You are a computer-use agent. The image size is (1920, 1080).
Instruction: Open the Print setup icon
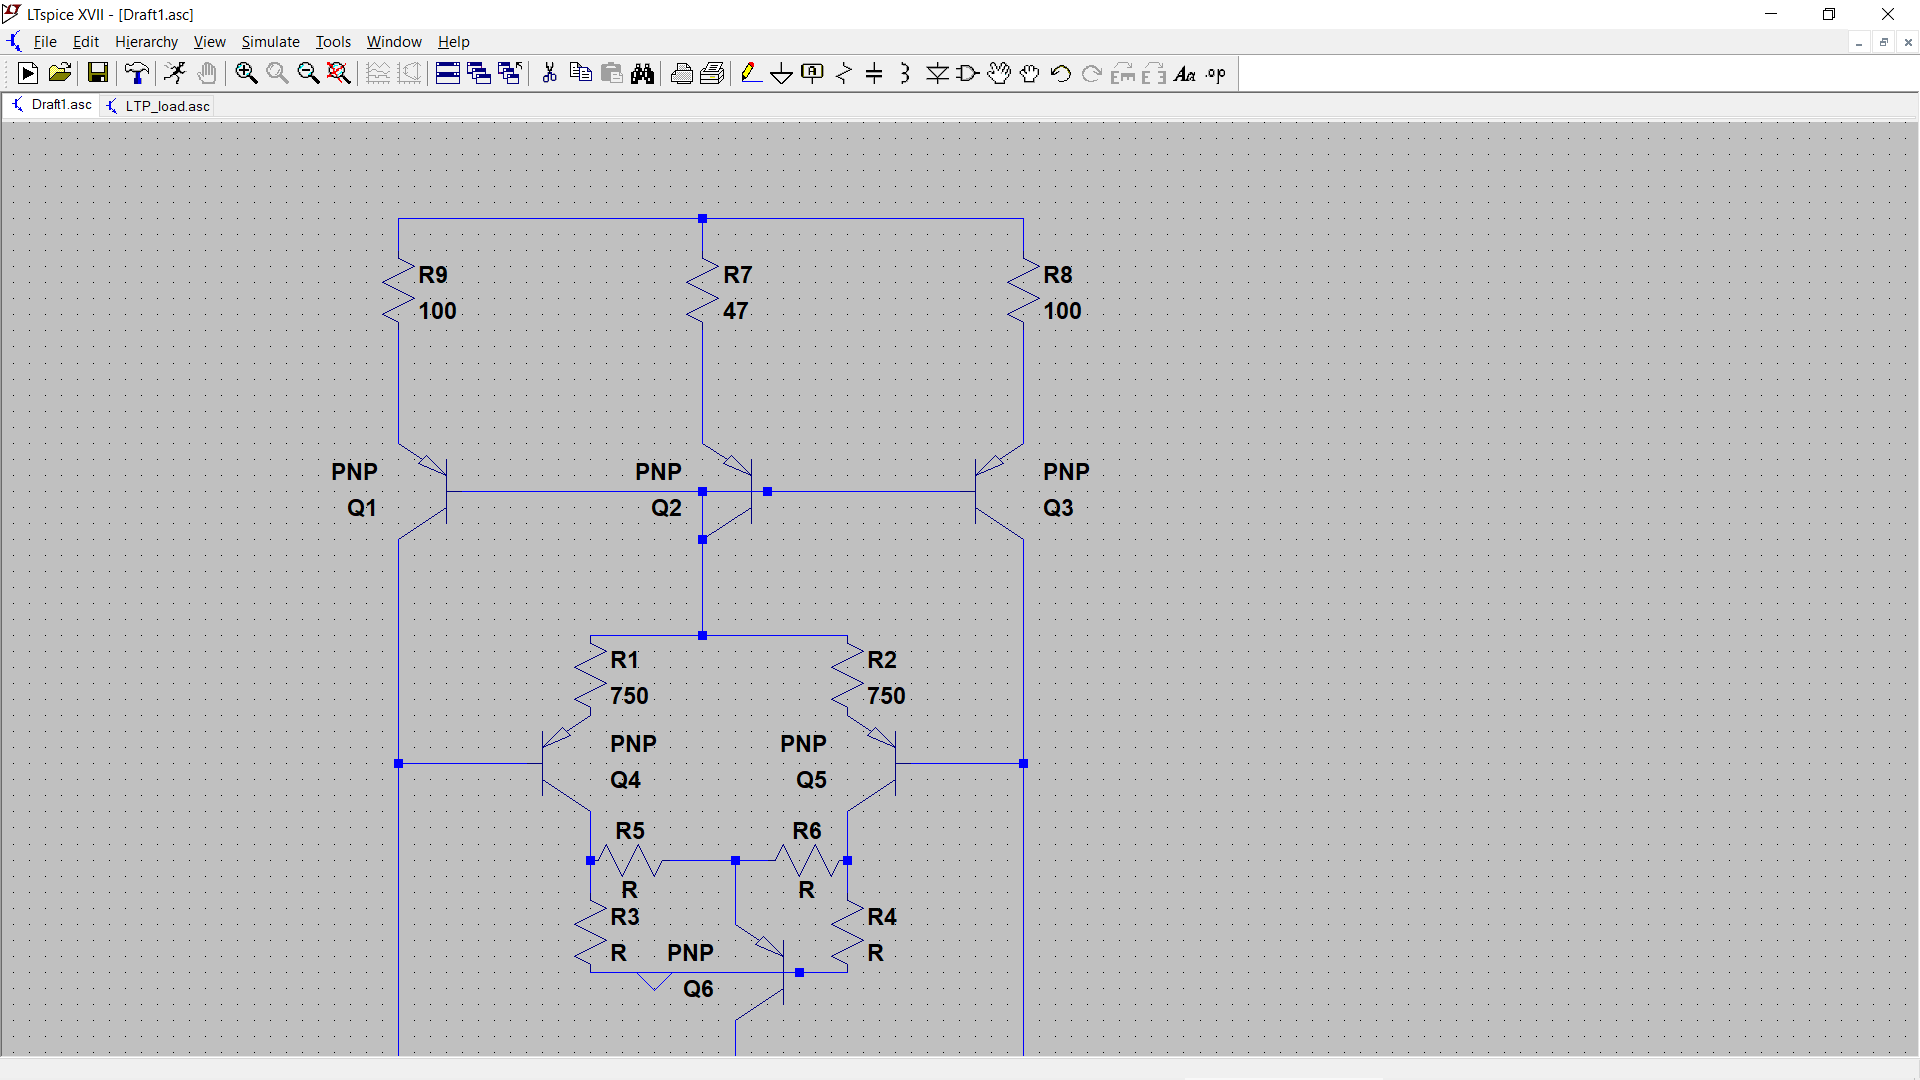point(712,73)
